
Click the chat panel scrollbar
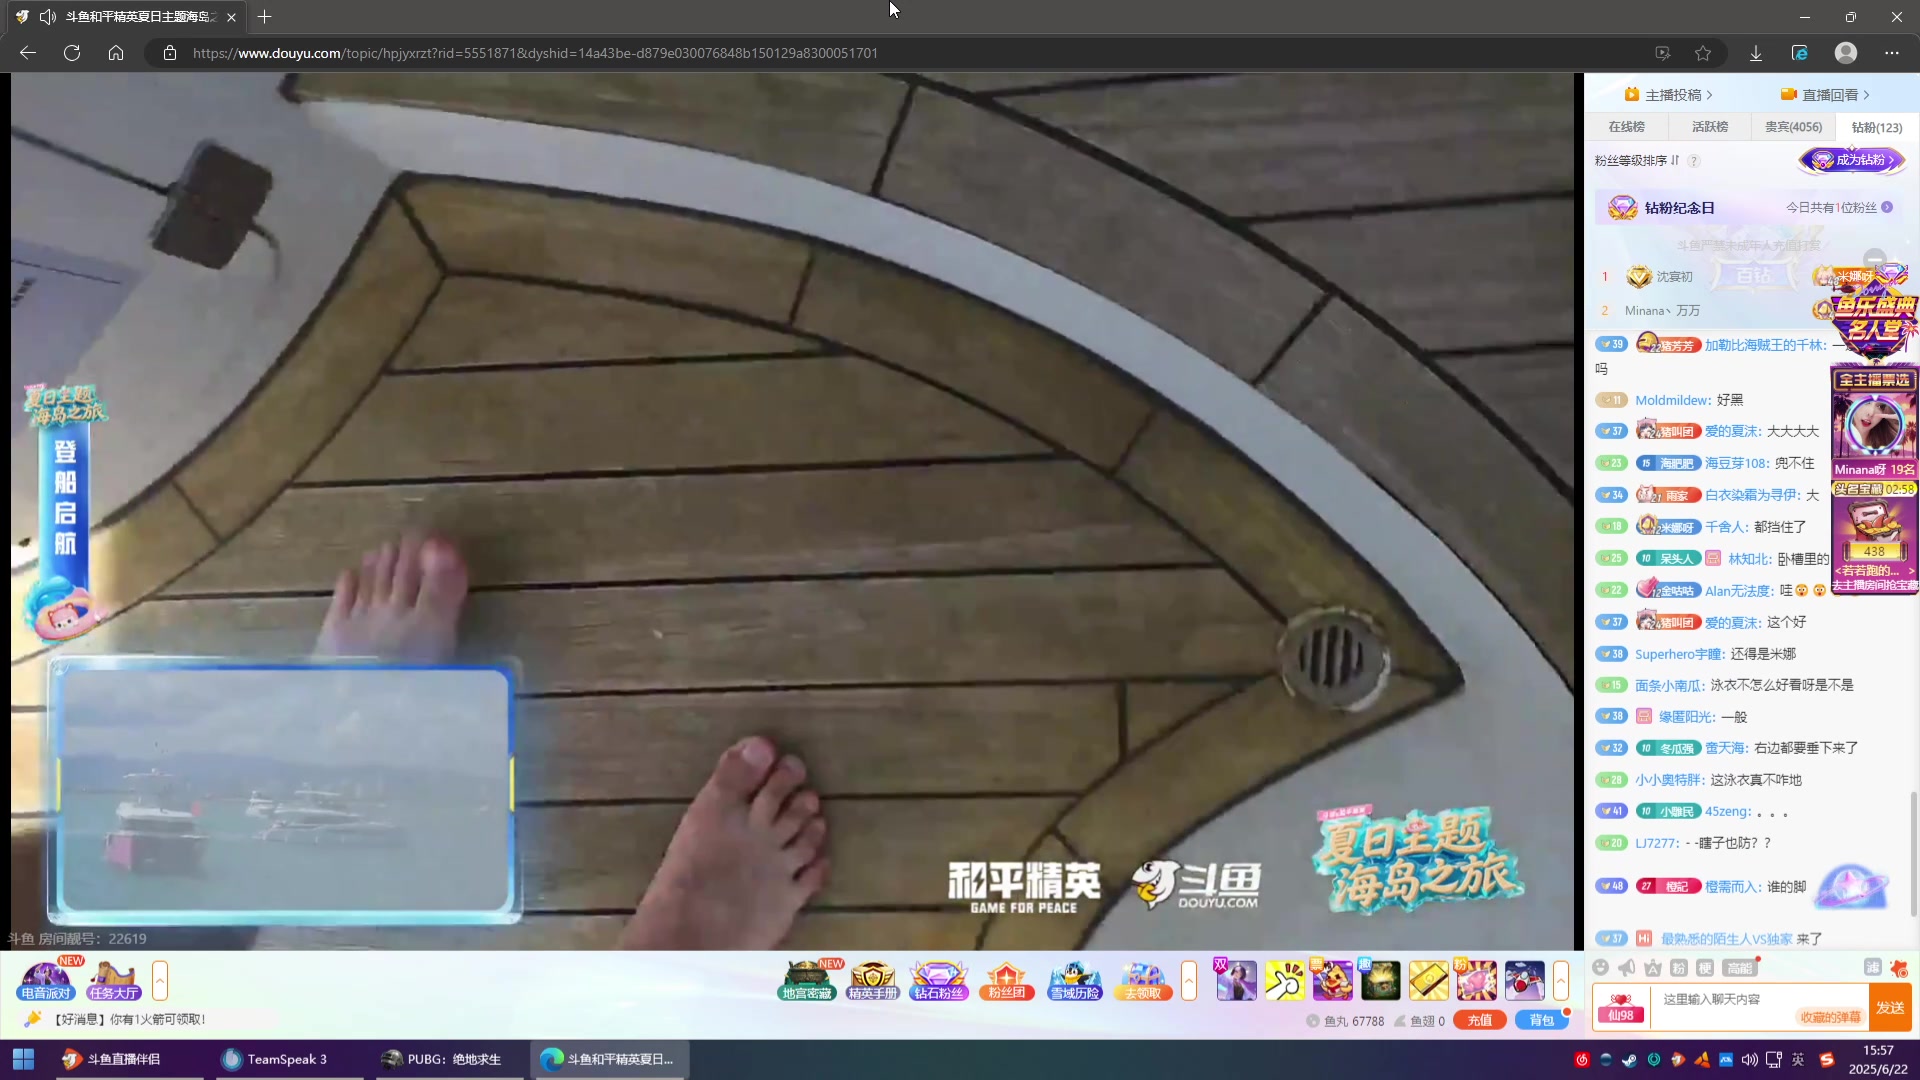click(1914, 853)
